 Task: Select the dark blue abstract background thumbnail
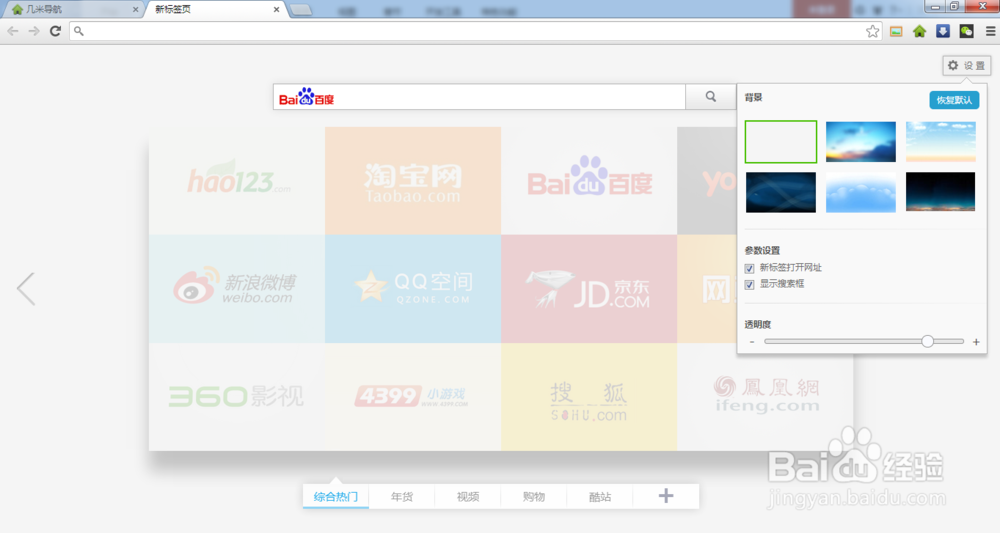(781, 192)
